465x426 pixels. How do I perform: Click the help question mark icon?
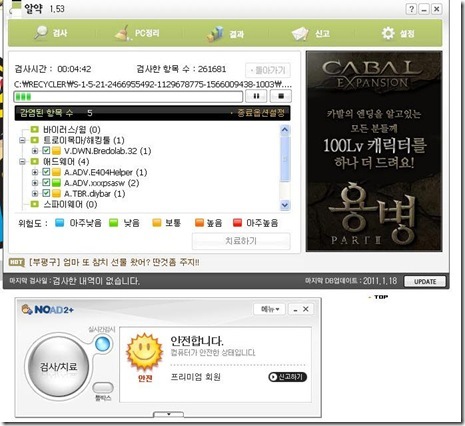(x=411, y=9)
